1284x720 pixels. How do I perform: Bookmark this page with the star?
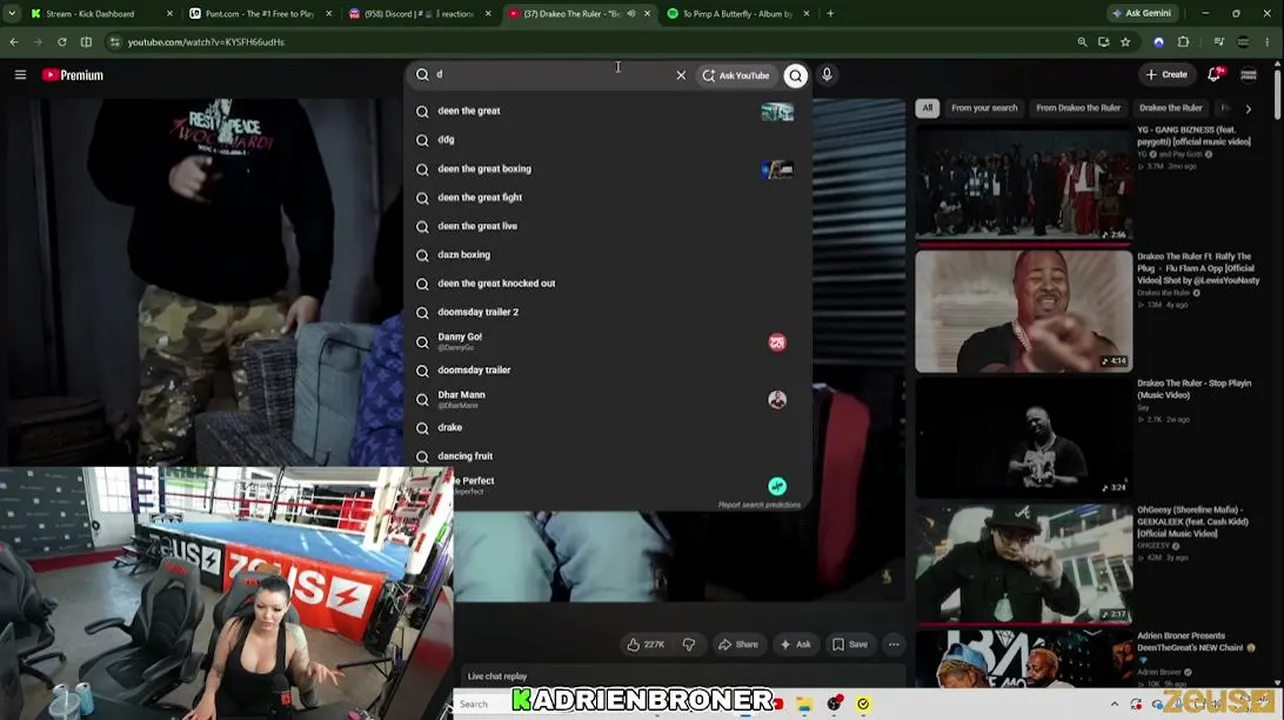pyautogui.click(x=1125, y=42)
